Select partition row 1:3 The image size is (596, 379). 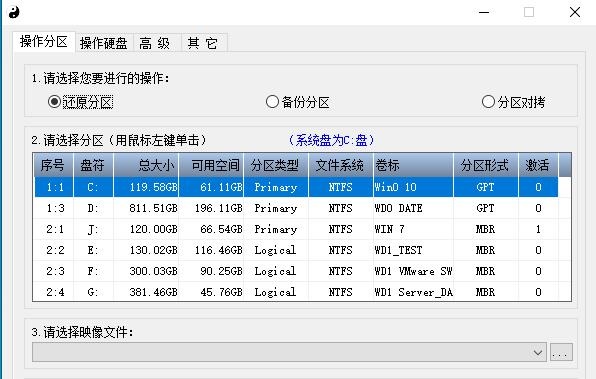pos(296,208)
